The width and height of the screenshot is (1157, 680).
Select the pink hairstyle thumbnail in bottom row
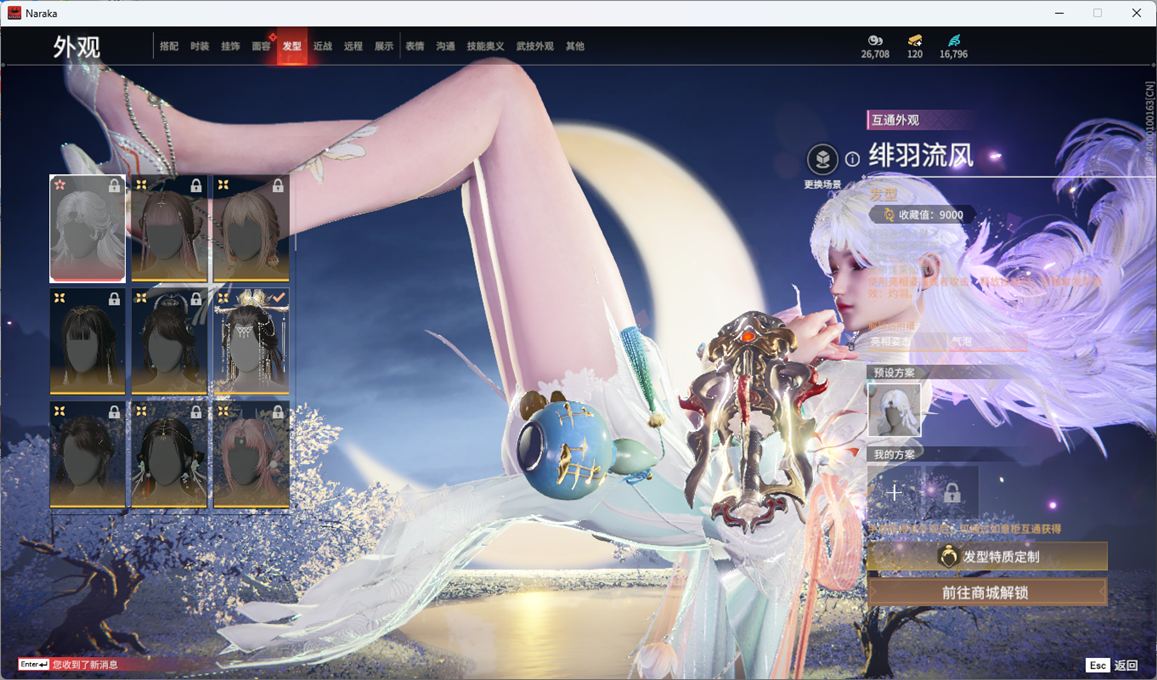click(x=251, y=455)
